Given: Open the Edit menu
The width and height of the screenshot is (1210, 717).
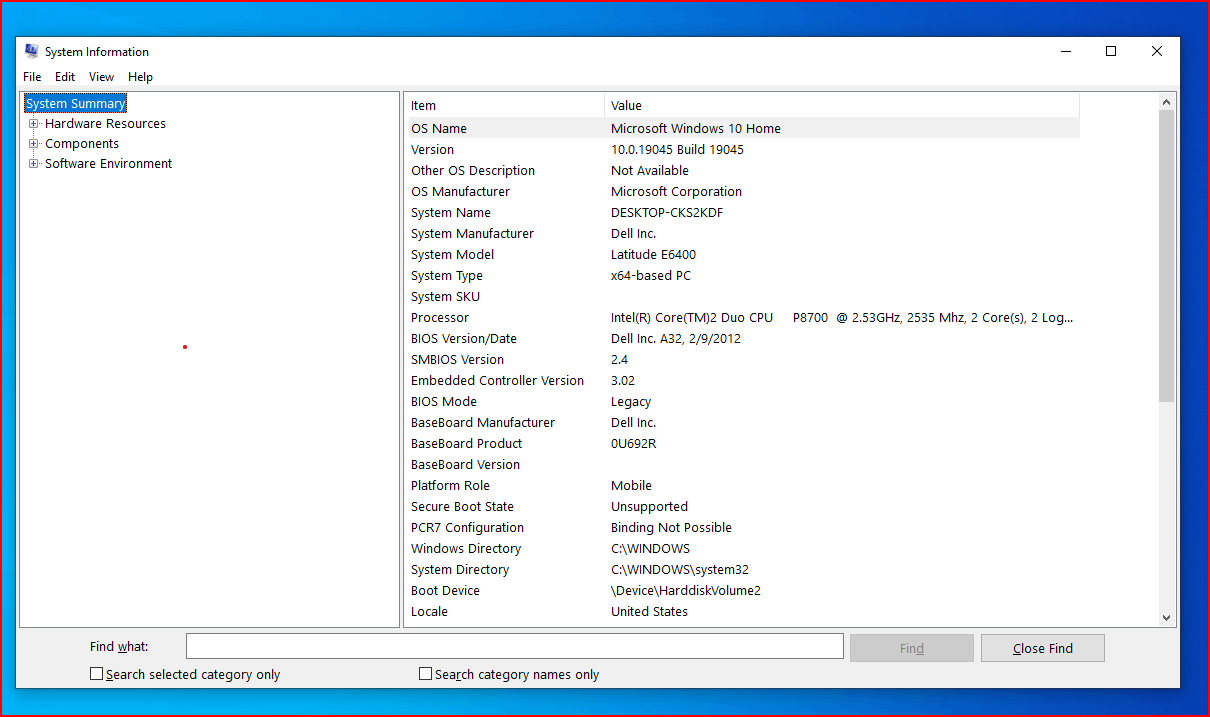Looking at the screenshot, I should point(64,76).
